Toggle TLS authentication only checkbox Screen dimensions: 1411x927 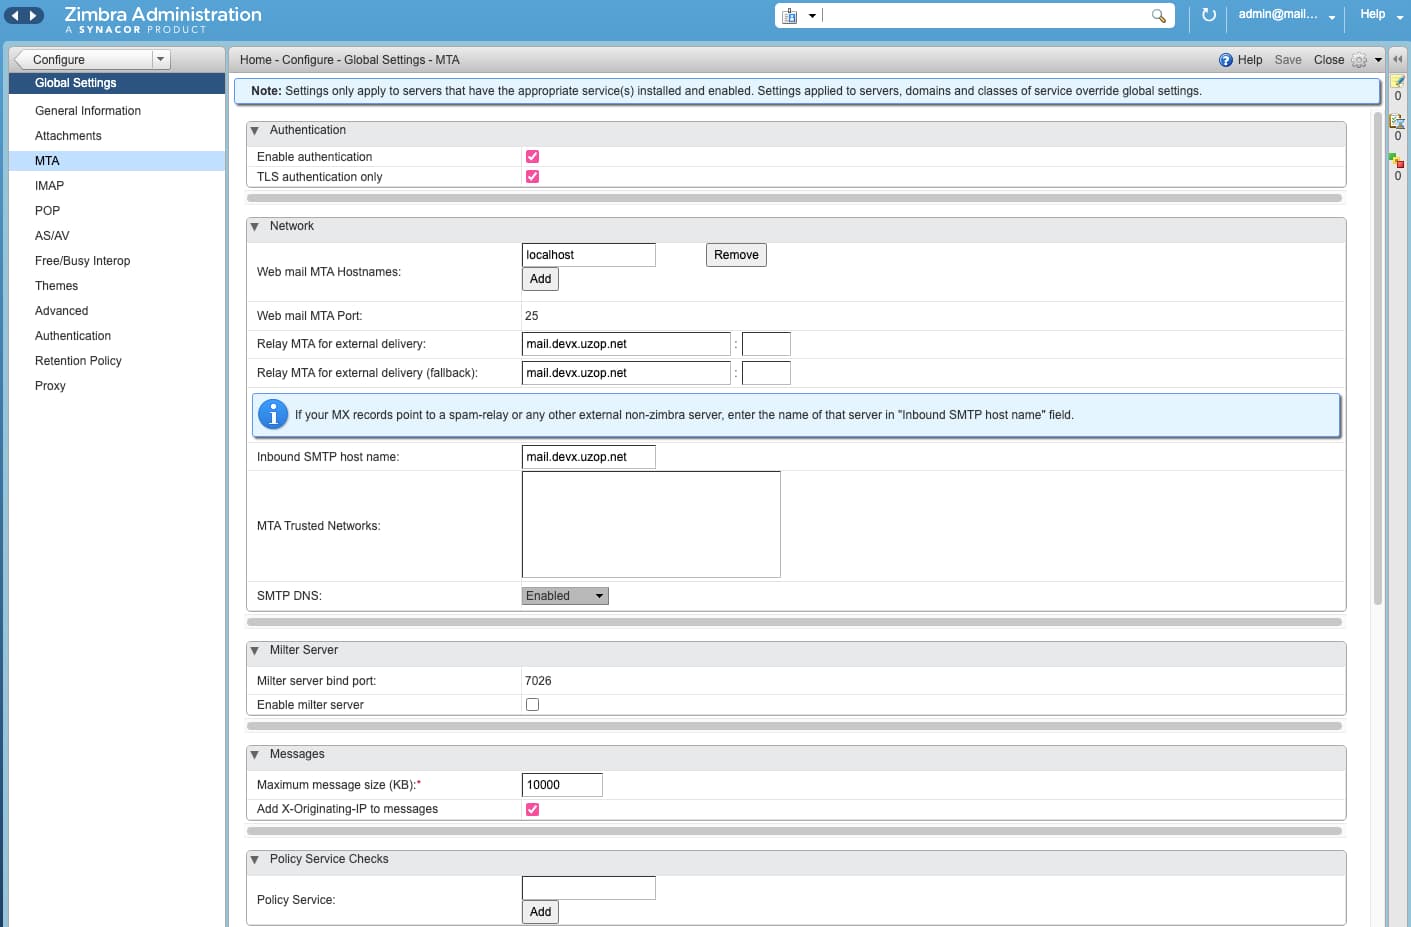click(x=532, y=176)
